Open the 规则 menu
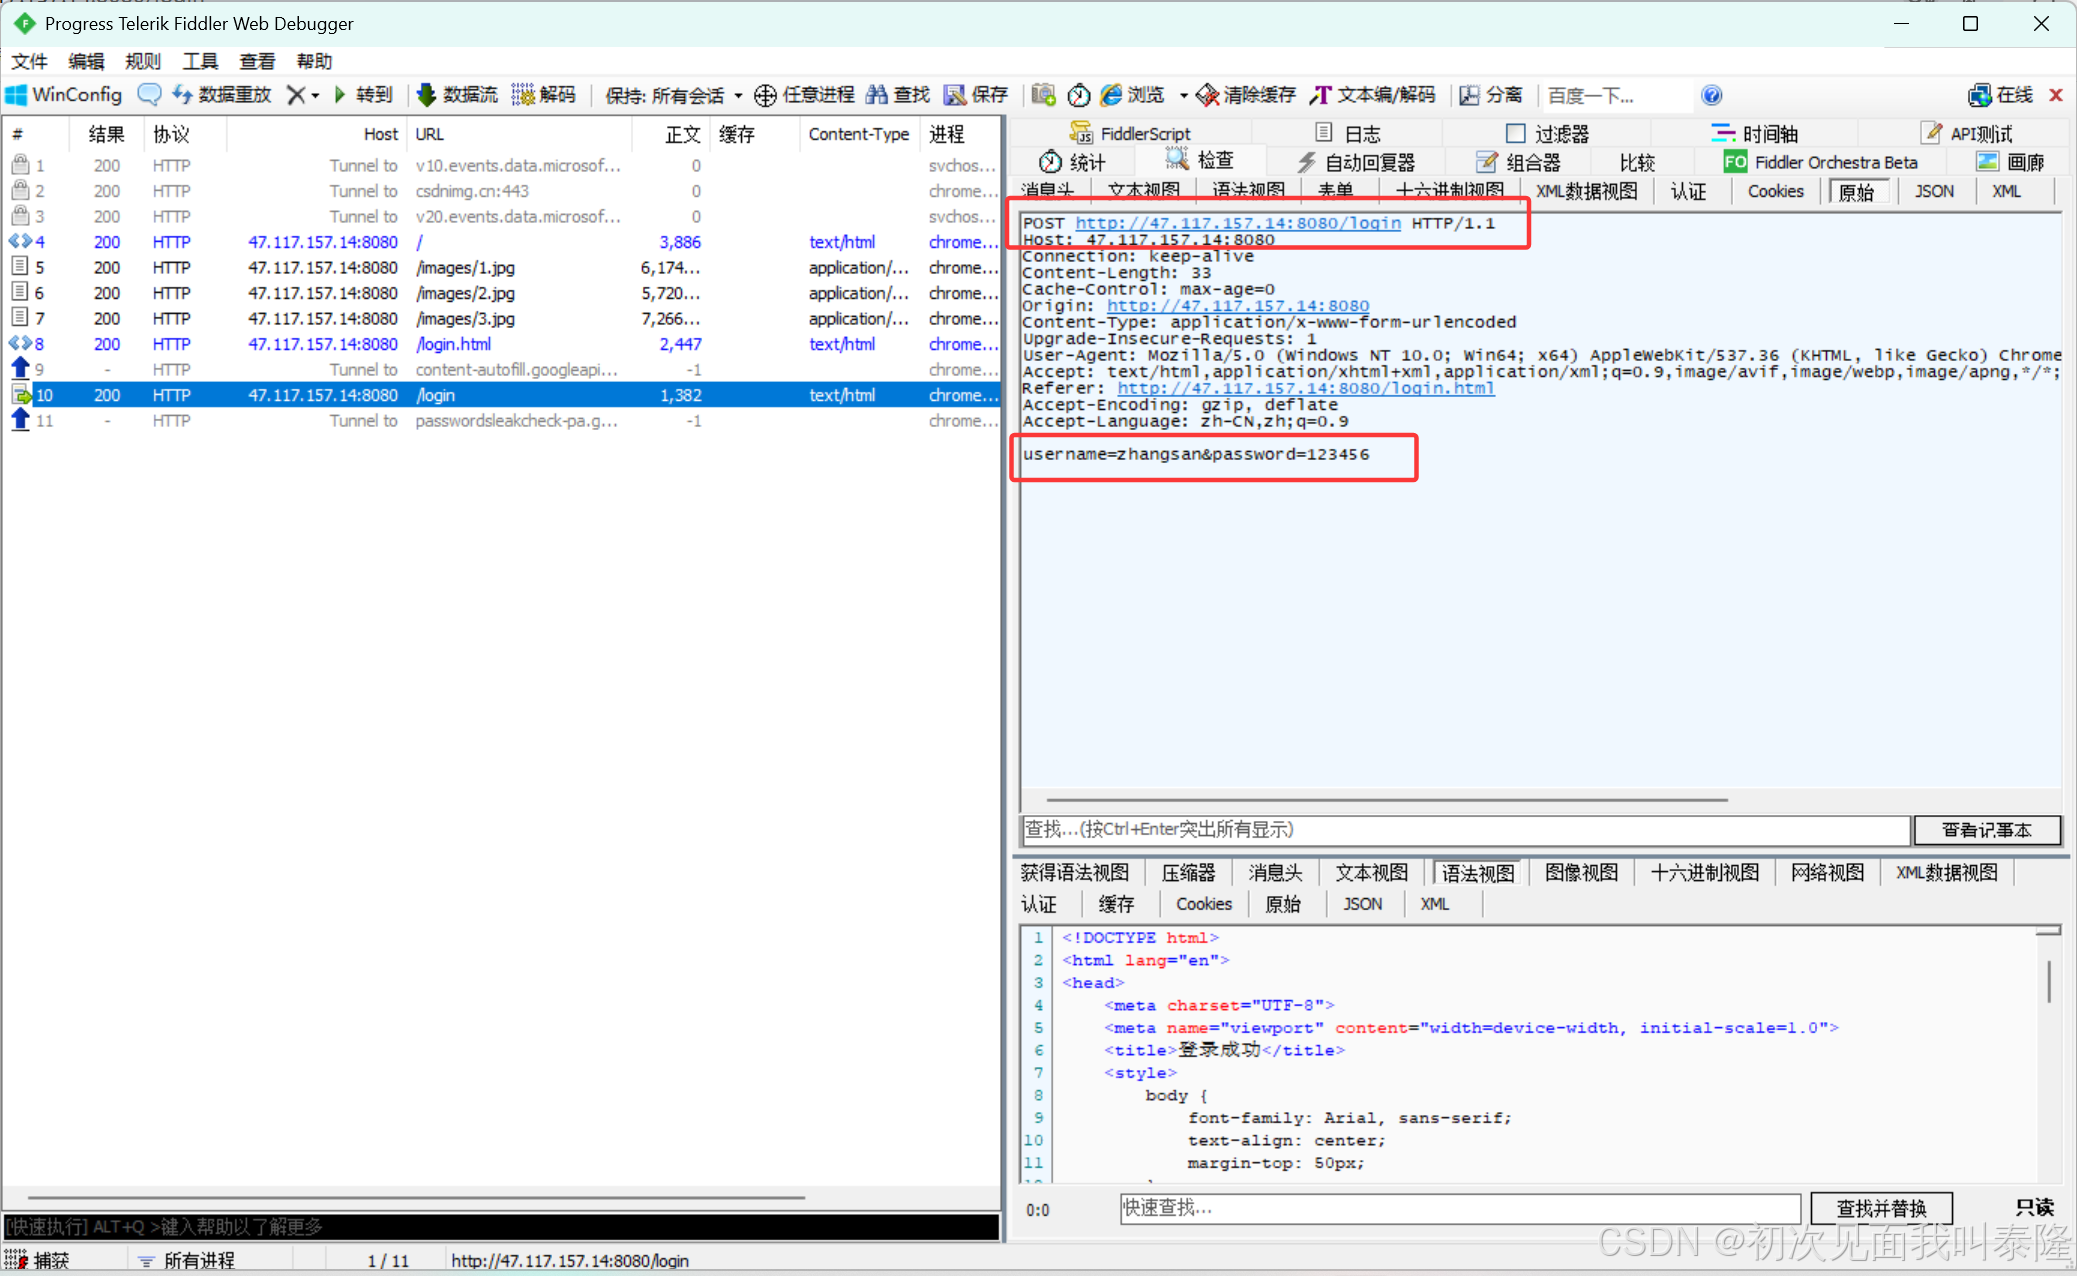The height and width of the screenshot is (1276, 2077). (x=142, y=61)
